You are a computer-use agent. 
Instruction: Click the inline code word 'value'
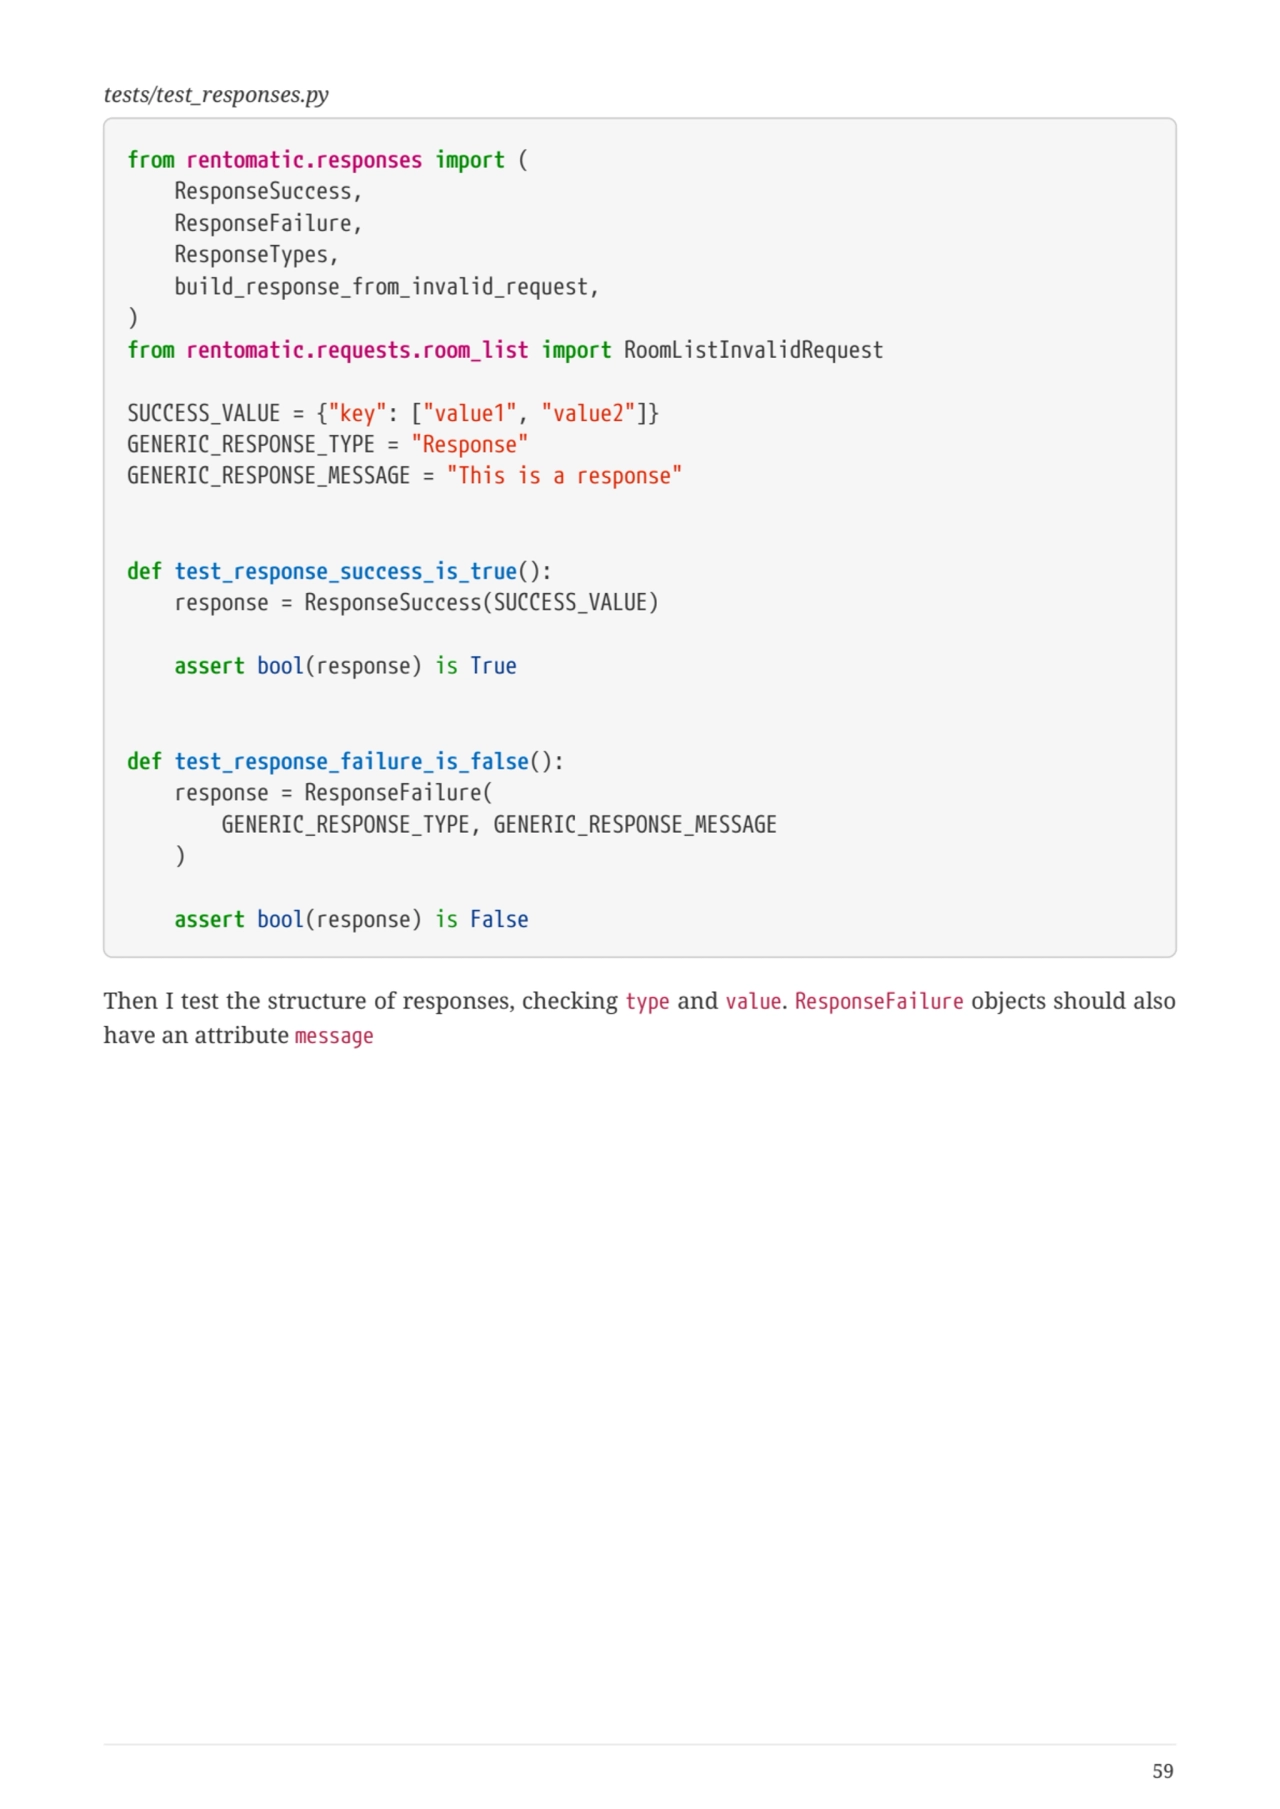pos(753,1001)
